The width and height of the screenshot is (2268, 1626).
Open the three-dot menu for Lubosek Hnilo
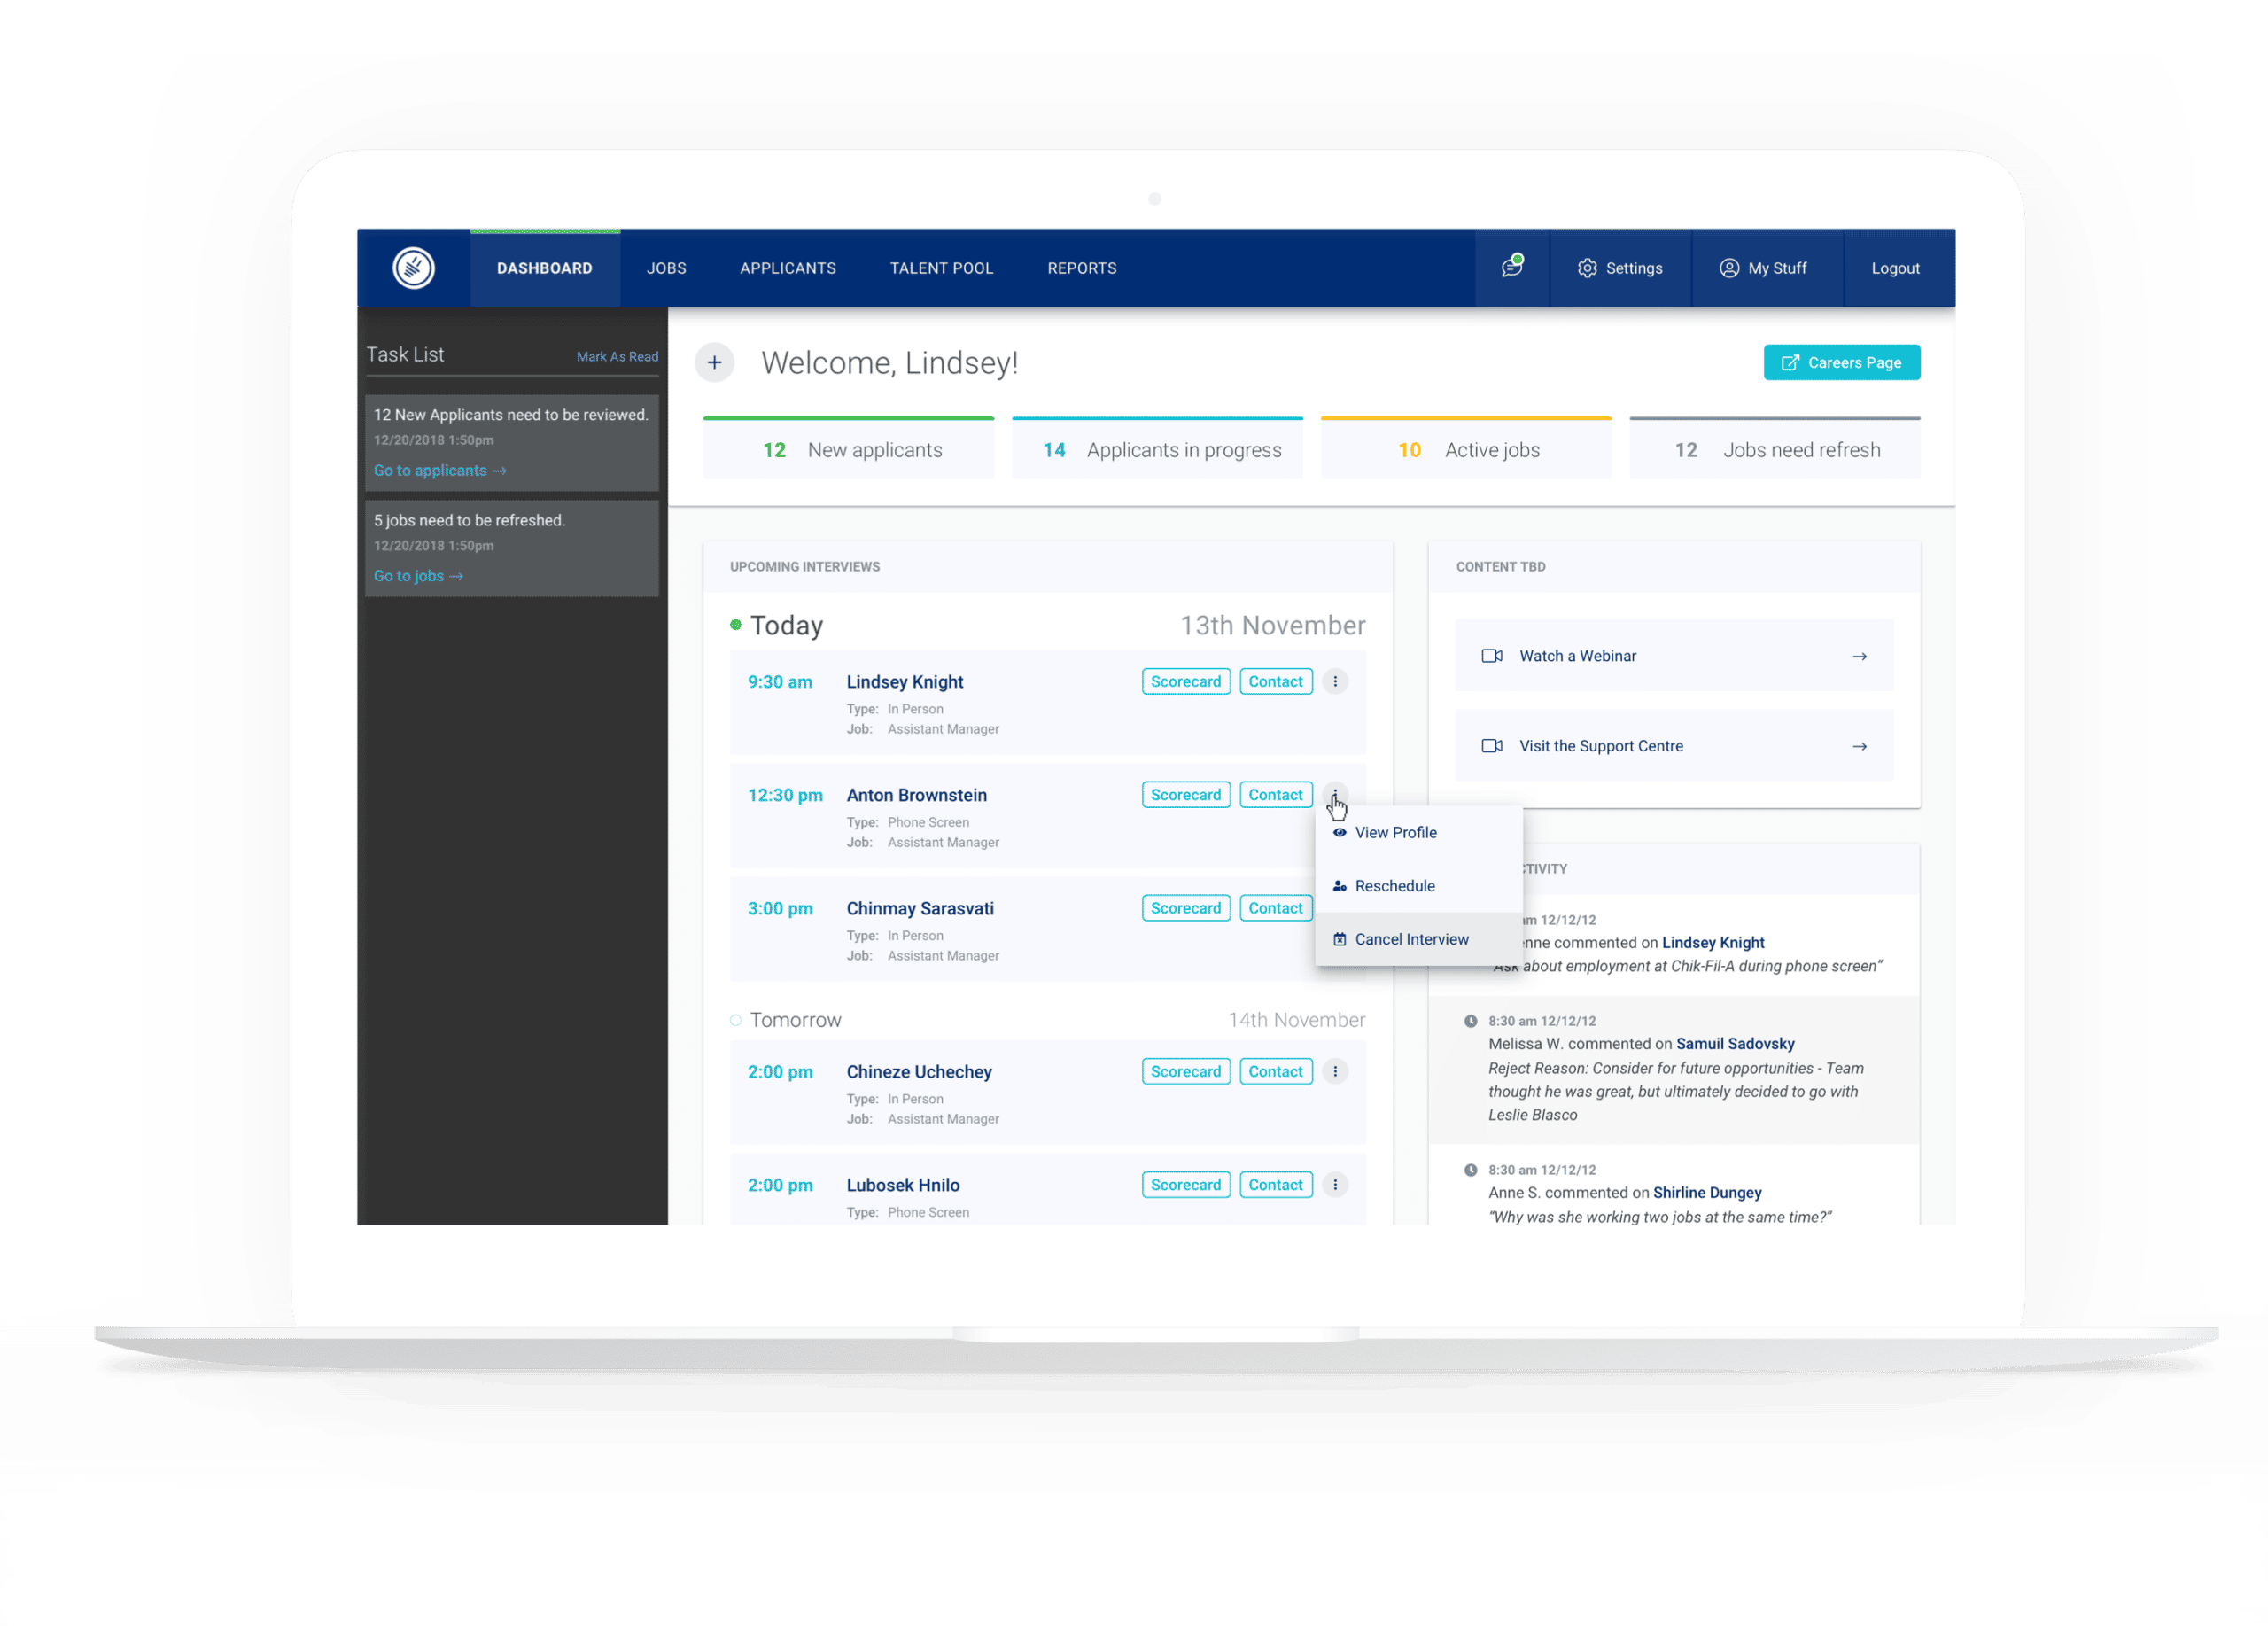coord(1335,1184)
